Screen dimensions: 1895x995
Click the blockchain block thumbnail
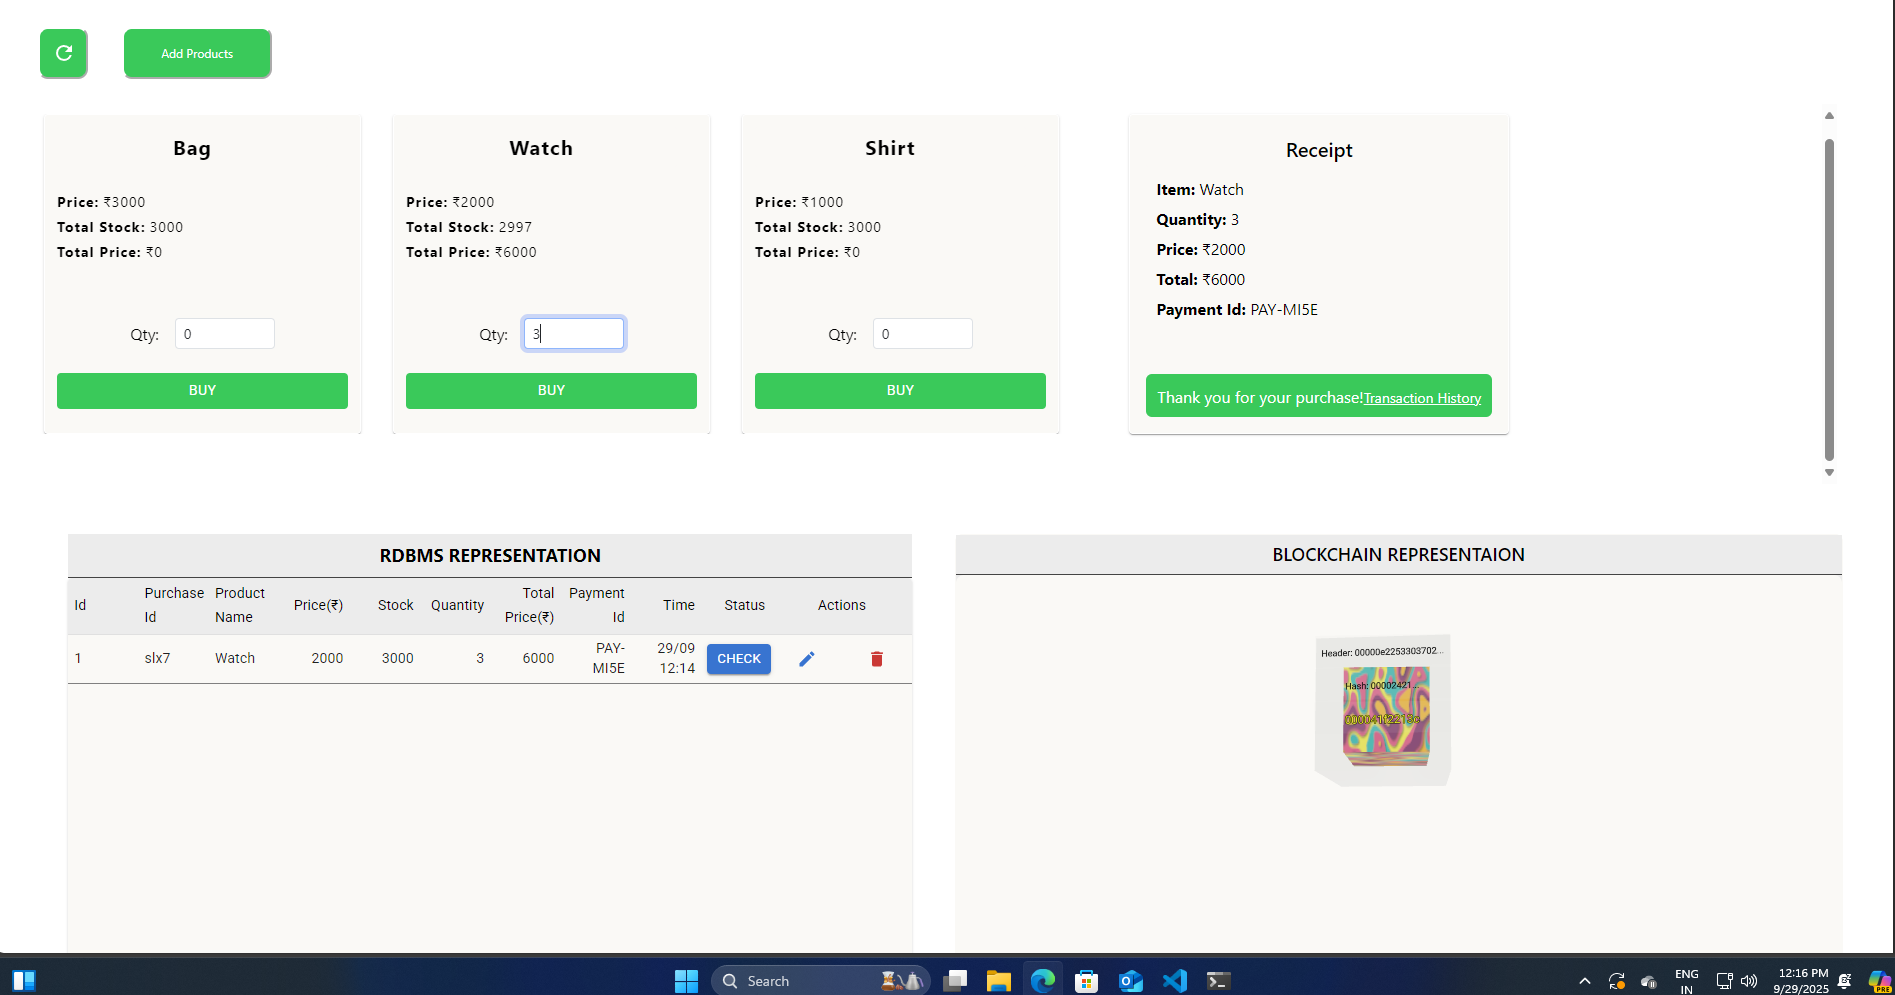[1385, 712]
